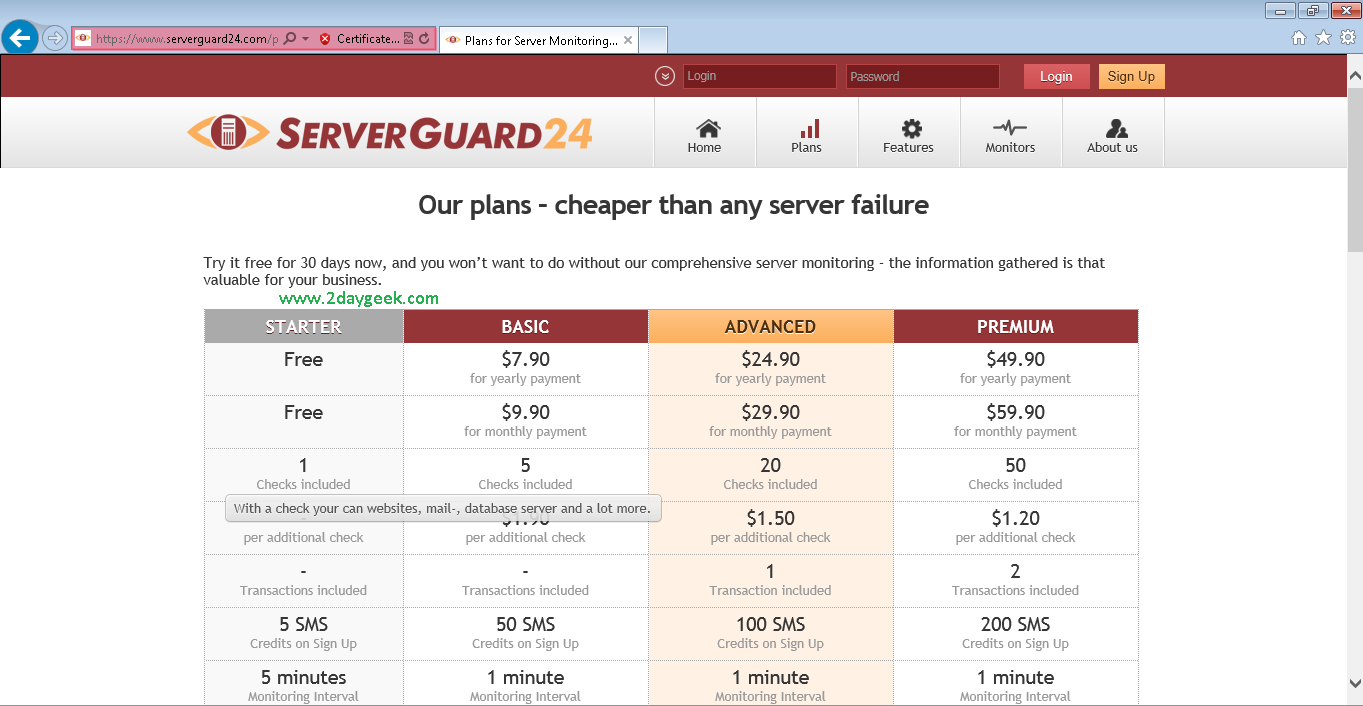Click the red Login button
This screenshot has width=1363, height=706.
tap(1056, 76)
